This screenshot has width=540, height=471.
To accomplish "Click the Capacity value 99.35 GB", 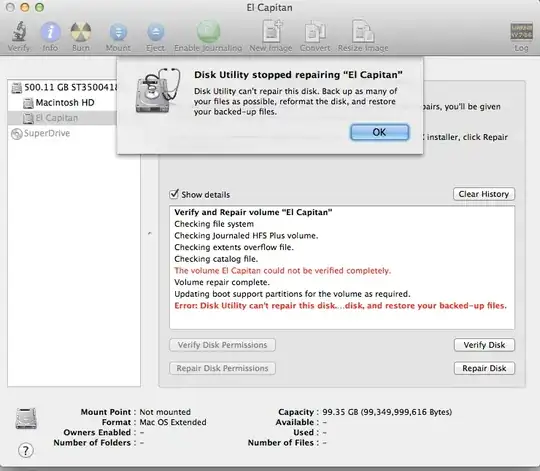I will coord(387,412).
